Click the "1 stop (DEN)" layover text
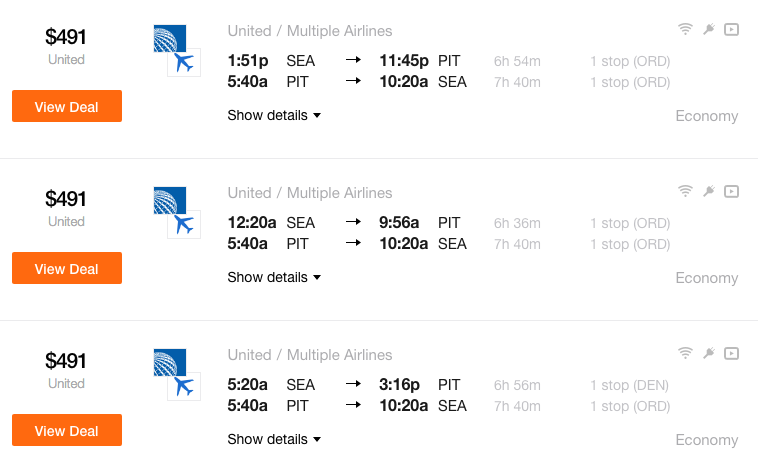This screenshot has height=469, width=758. [x=629, y=385]
